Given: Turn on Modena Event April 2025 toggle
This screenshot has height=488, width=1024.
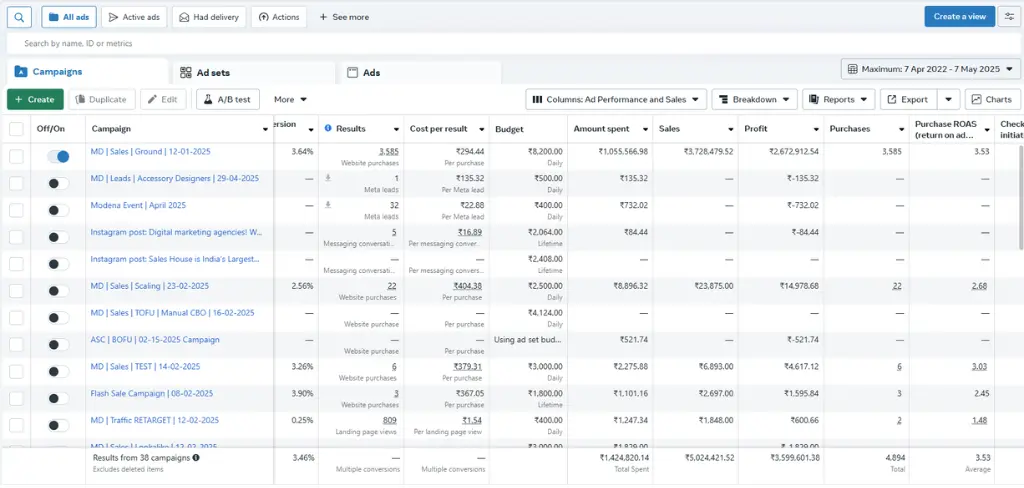Looking at the screenshot, I should [x=58, y=210].
